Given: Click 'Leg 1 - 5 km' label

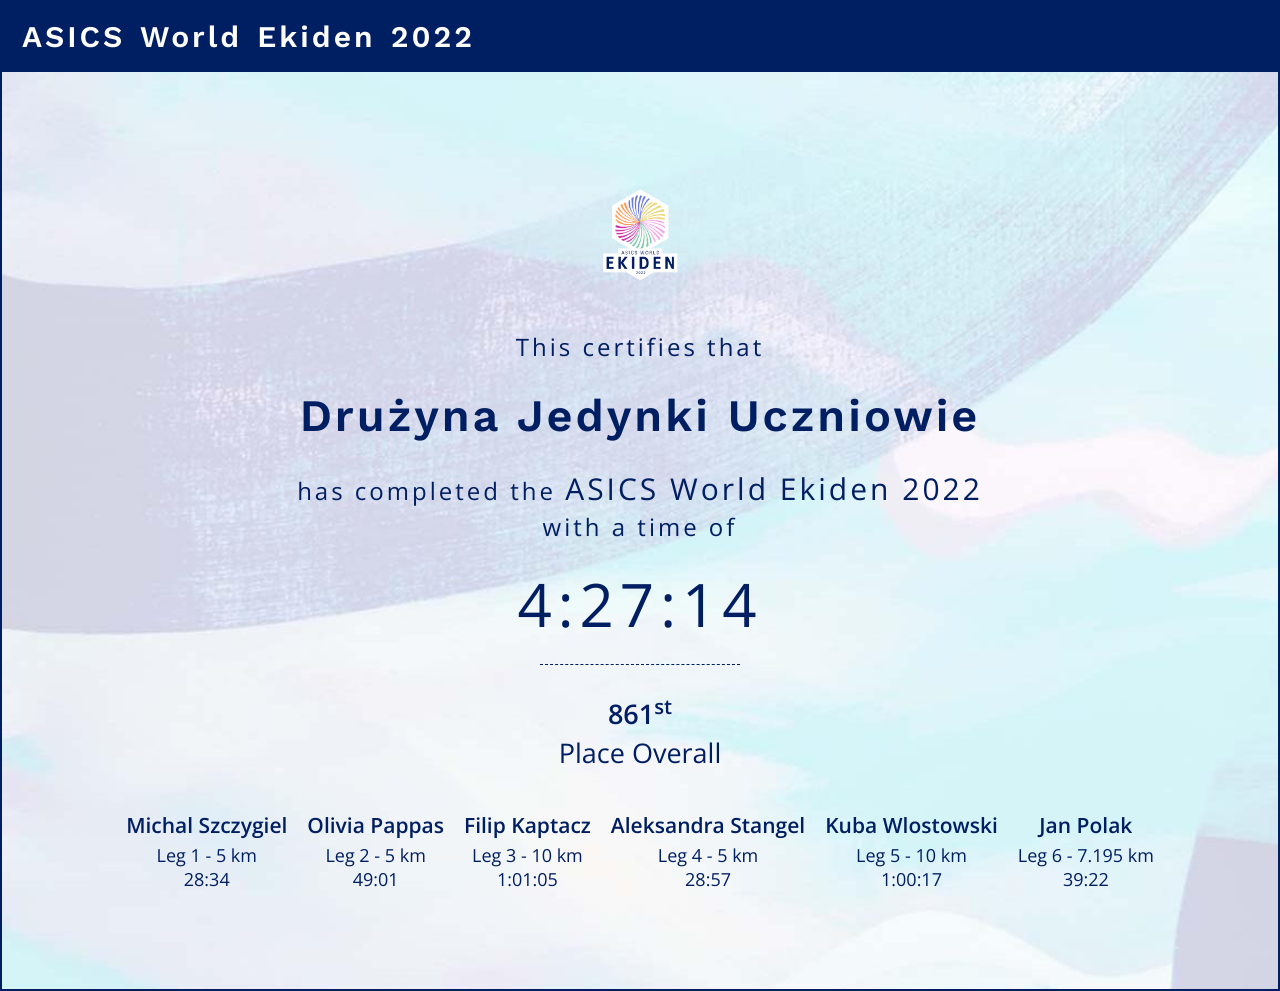Looking at the screenshot, I should (x=207, y=856).
